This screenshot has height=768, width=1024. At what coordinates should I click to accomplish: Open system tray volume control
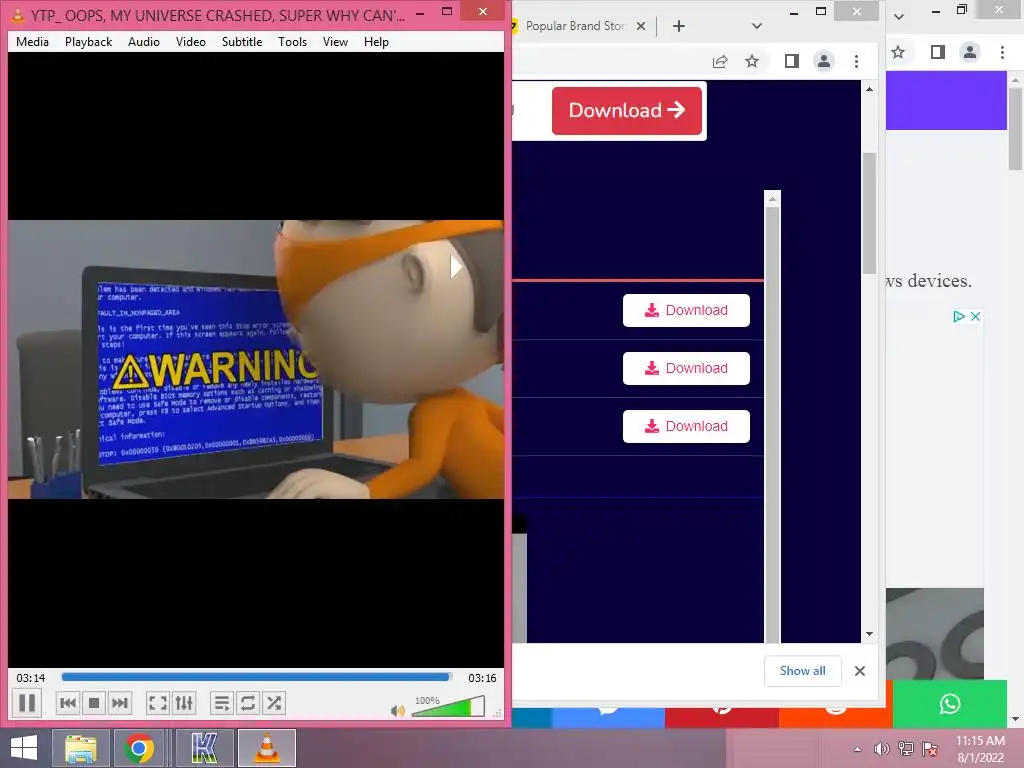[881, 749]
